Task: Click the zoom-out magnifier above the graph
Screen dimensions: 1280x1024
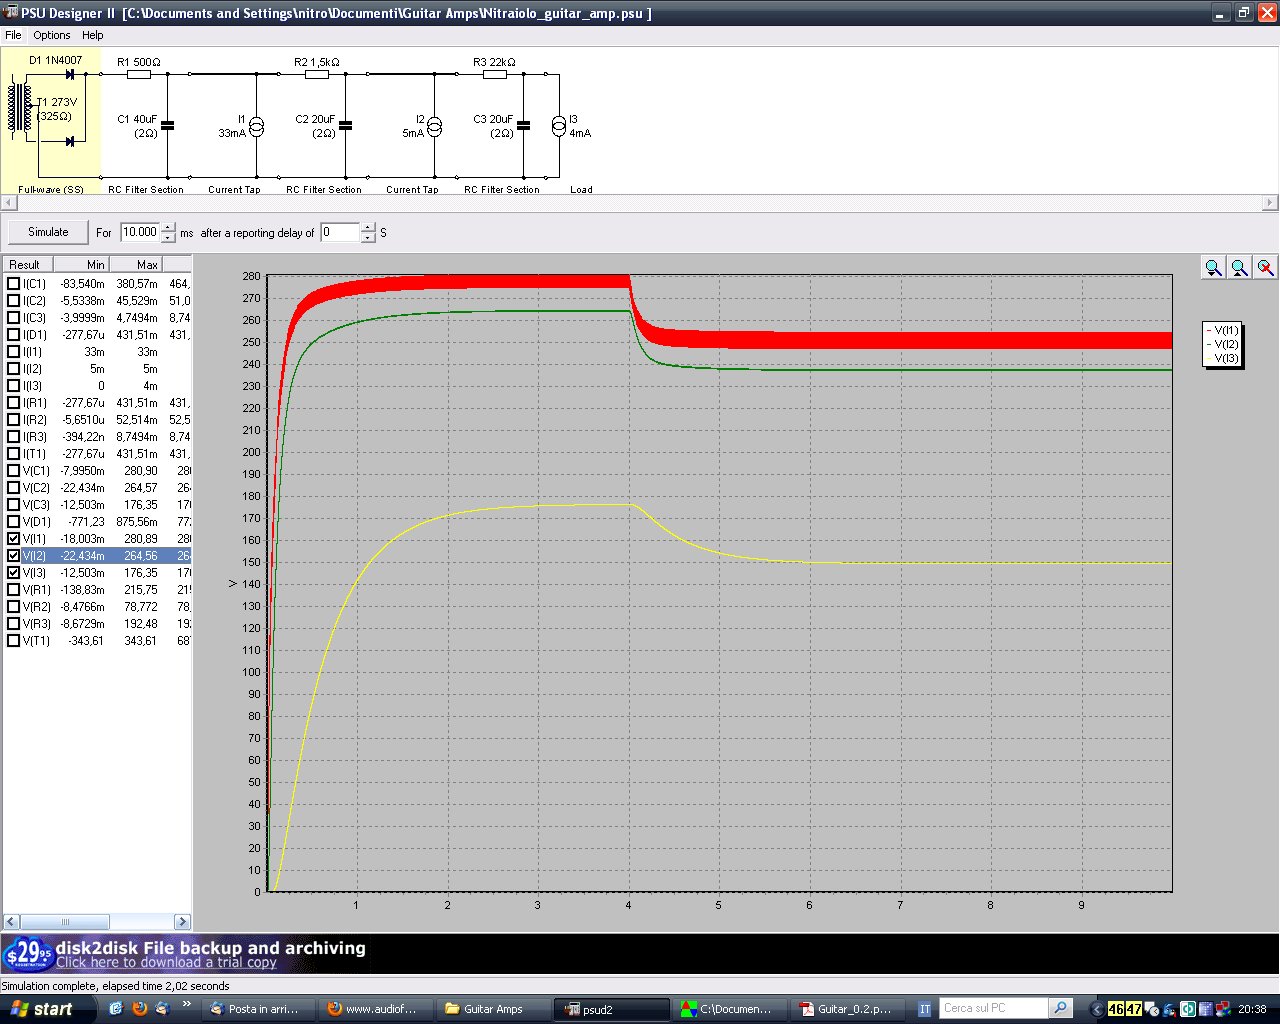Action: point(1239,267)
